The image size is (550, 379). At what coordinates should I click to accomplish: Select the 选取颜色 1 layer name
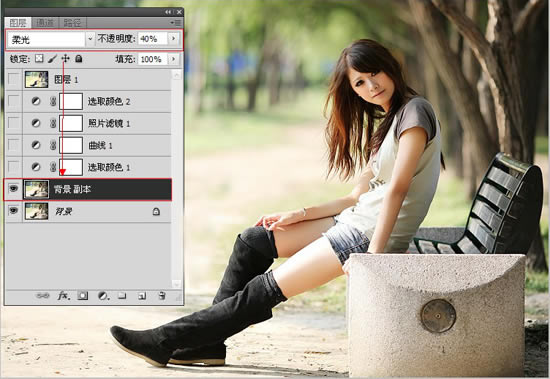point(109,167)
